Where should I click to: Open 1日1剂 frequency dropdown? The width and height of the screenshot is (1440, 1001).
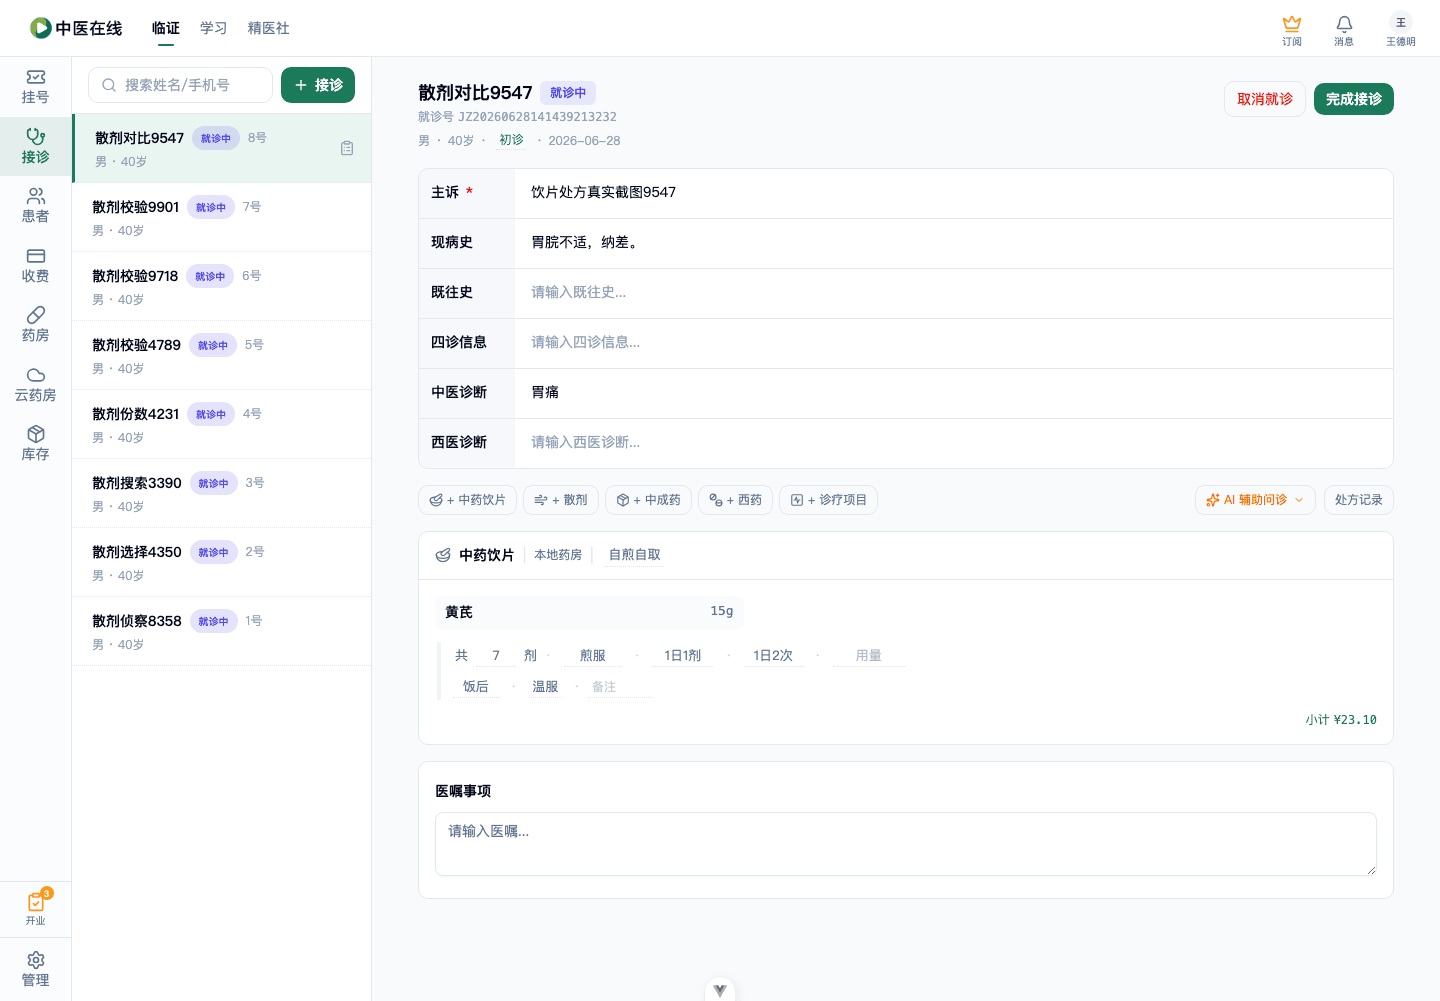pos(683,656)
